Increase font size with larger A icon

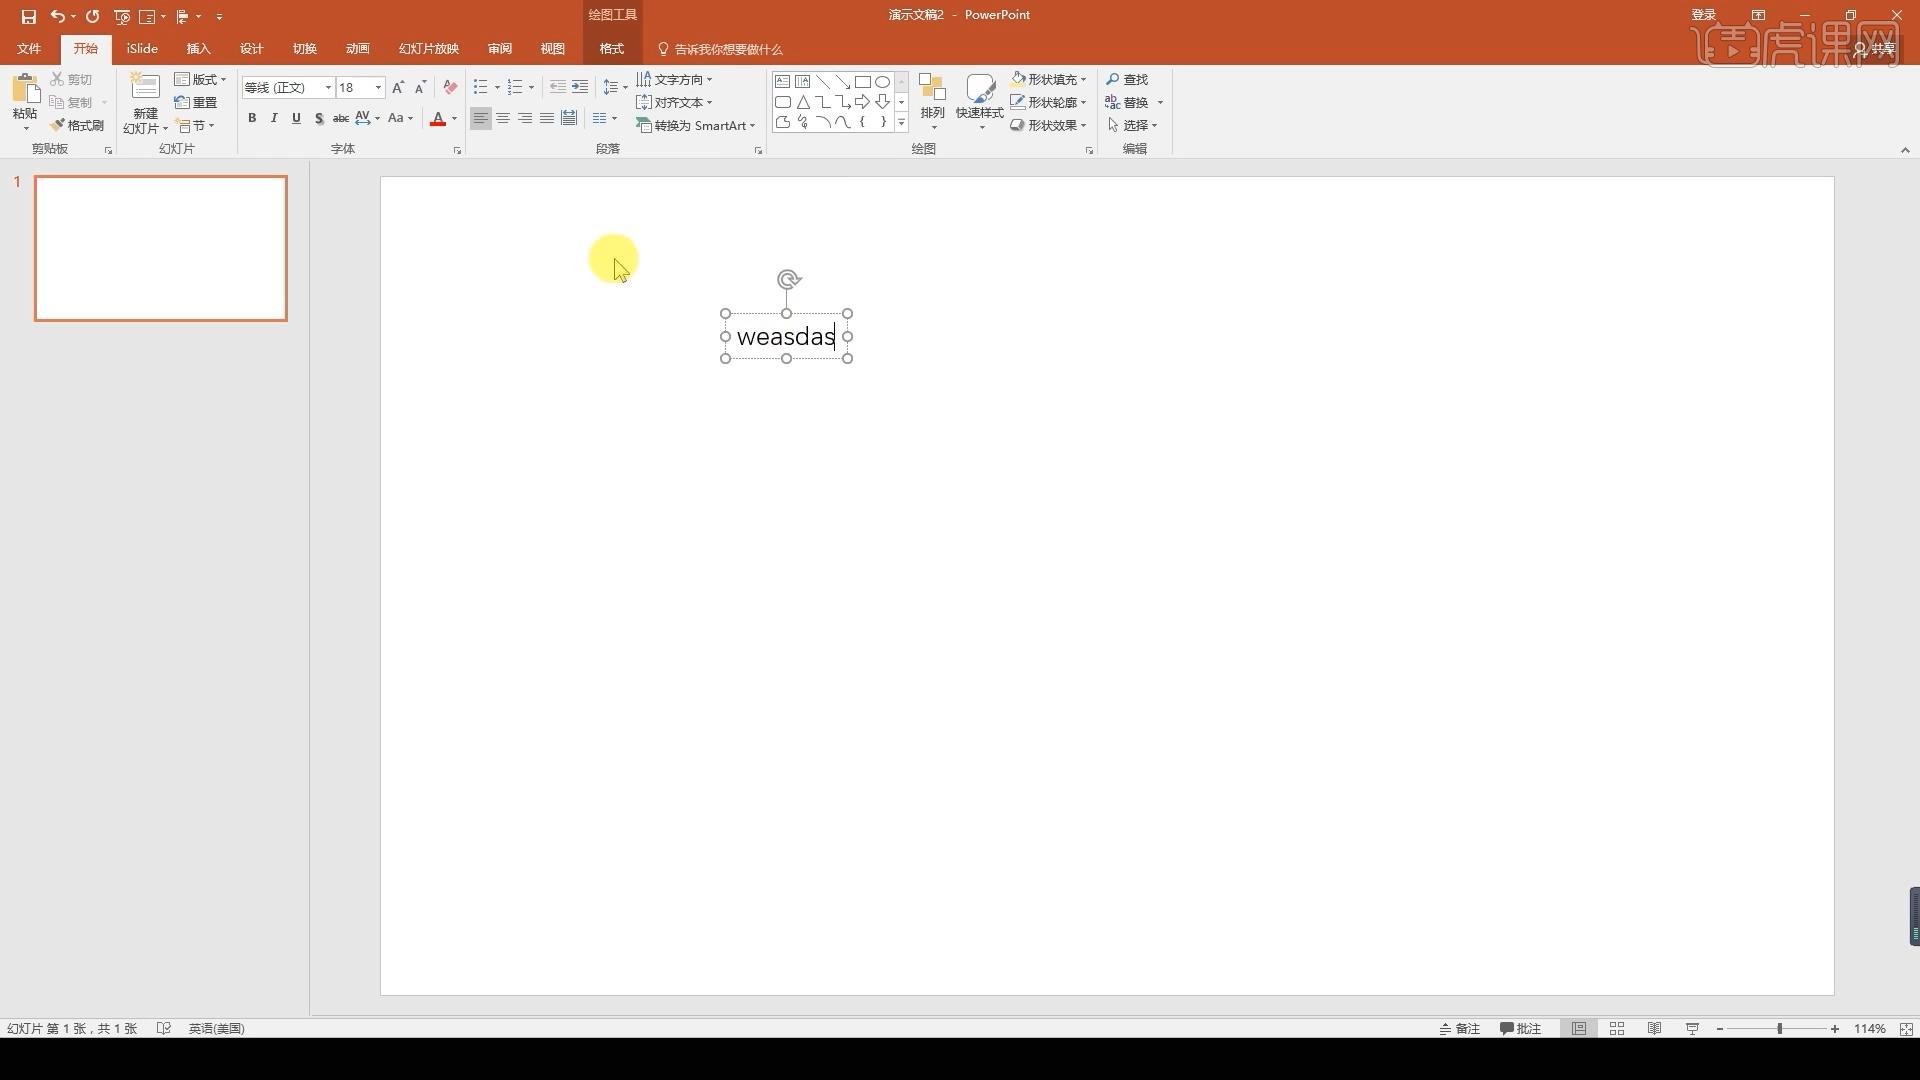click(x=398, y=87)
